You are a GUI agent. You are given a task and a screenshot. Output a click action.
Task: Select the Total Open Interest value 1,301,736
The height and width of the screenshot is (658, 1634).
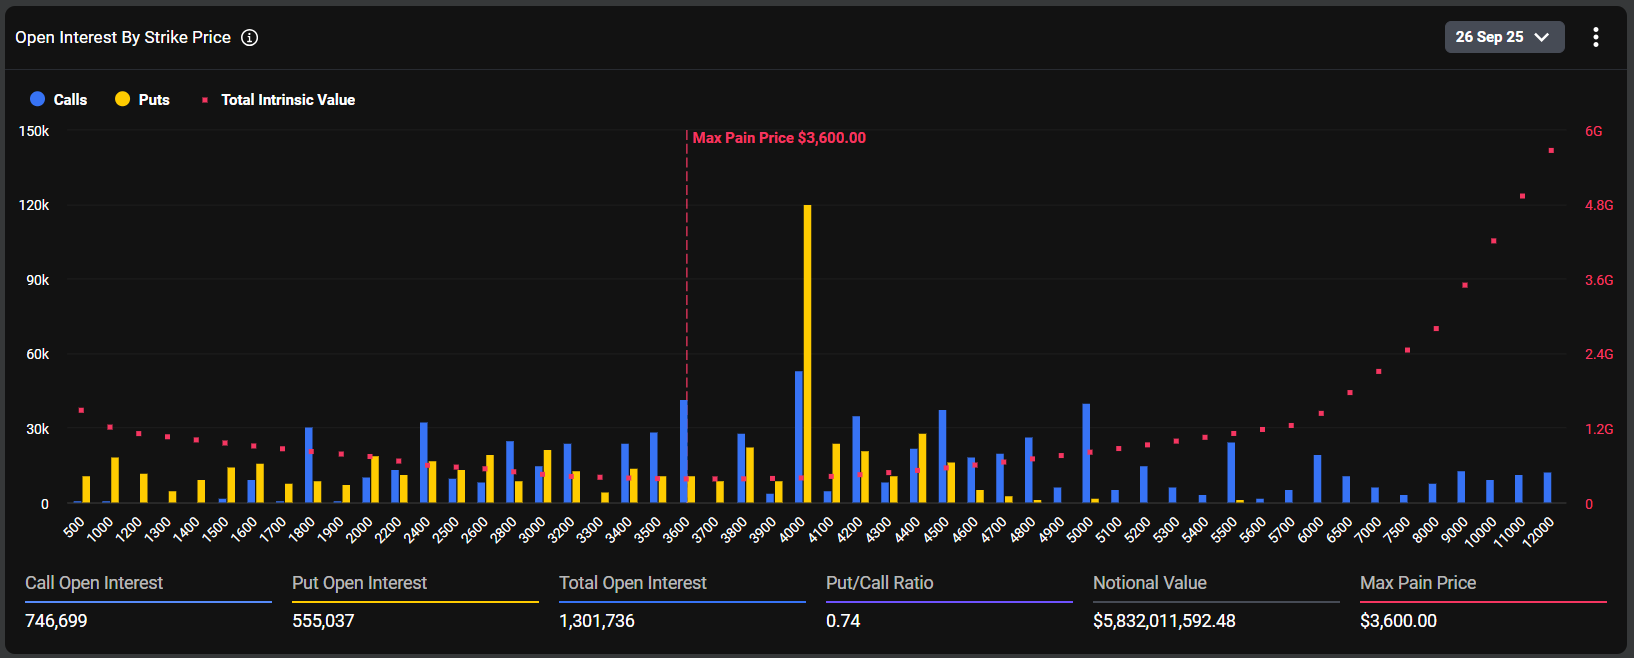[597, 621]
